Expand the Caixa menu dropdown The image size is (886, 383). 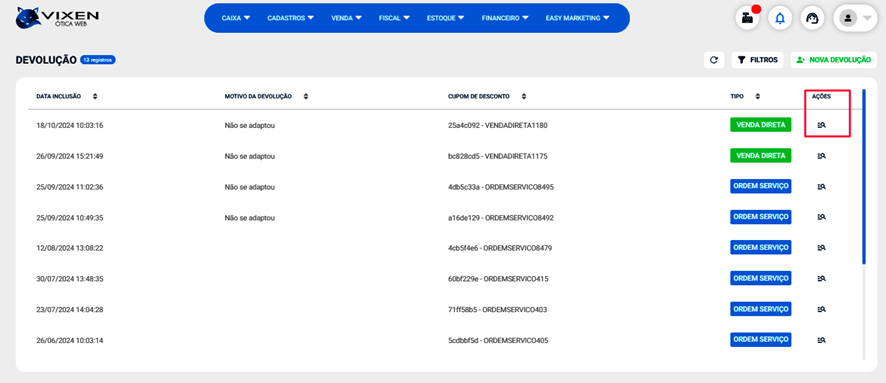coord(236,18)
